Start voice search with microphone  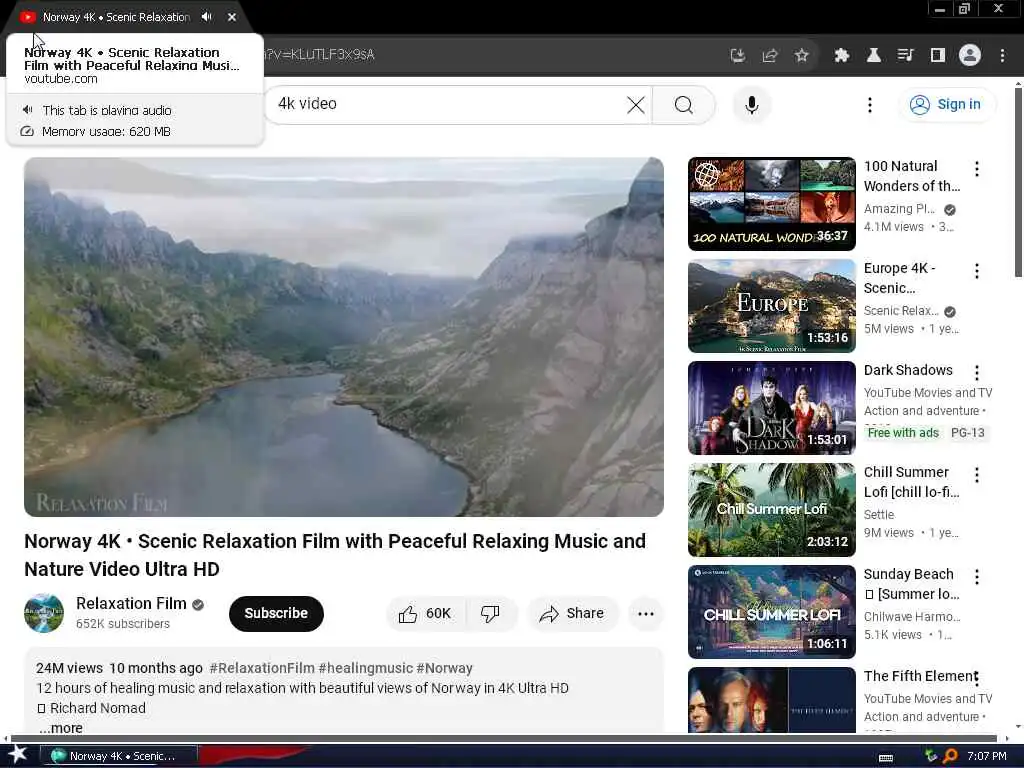[x=752, y=104]
